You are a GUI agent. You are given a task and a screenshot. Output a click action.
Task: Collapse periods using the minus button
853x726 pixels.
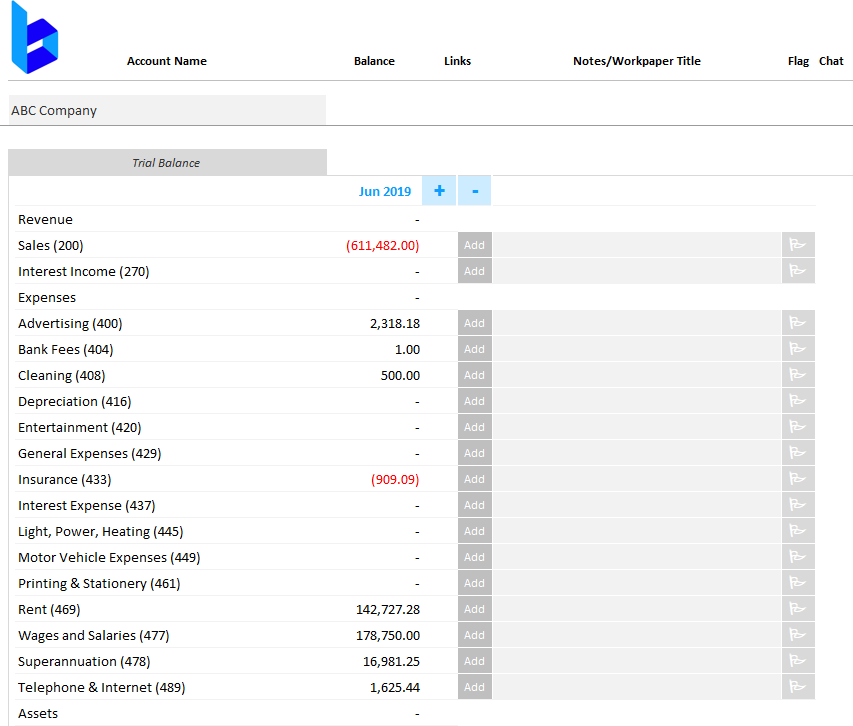tap(473, 190)
